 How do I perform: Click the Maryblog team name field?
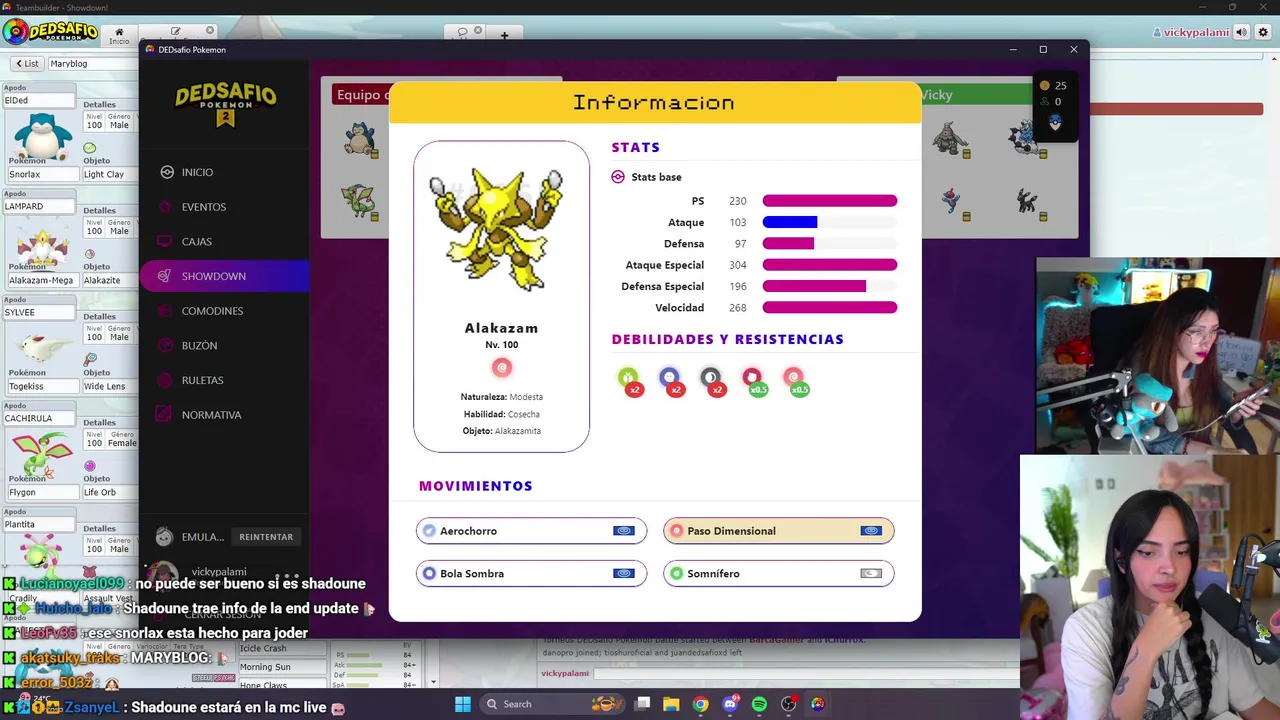coord(92,64)
